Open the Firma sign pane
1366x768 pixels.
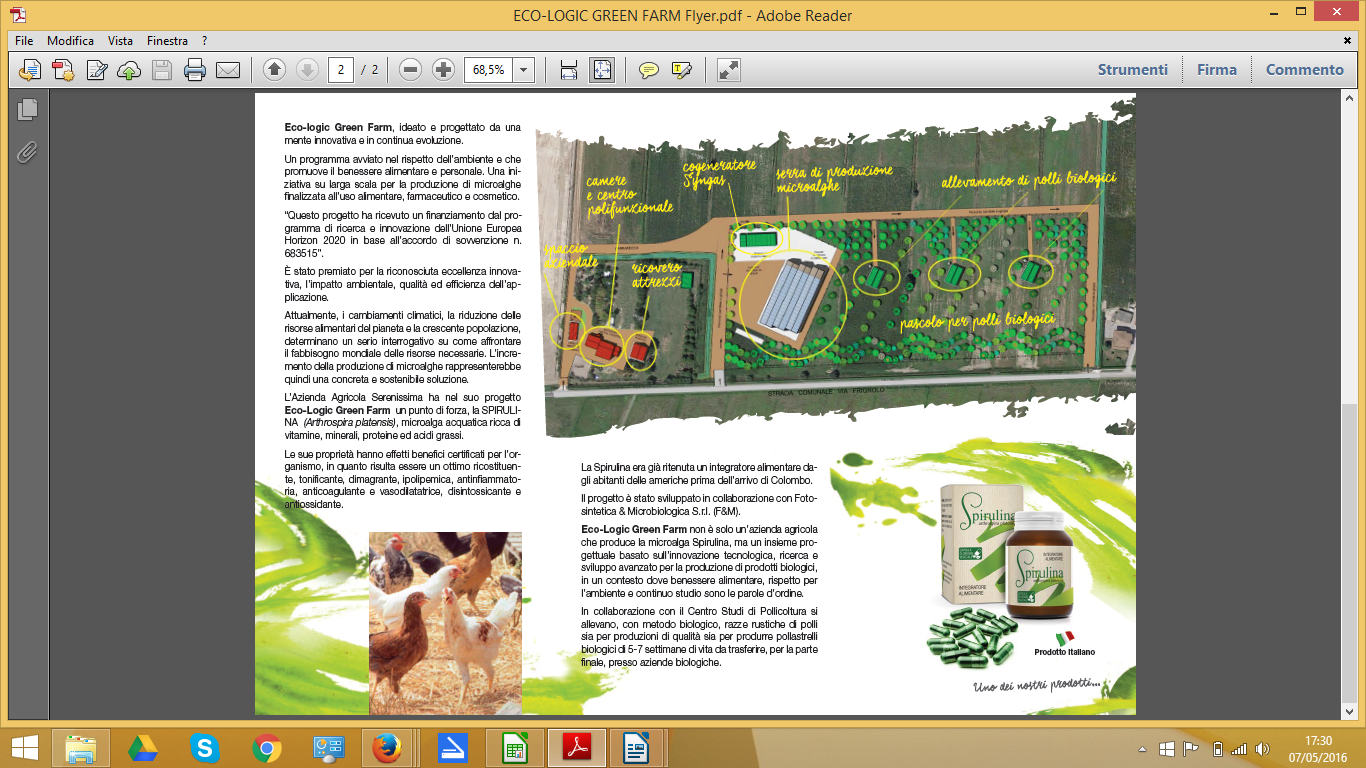[1217, 70]
